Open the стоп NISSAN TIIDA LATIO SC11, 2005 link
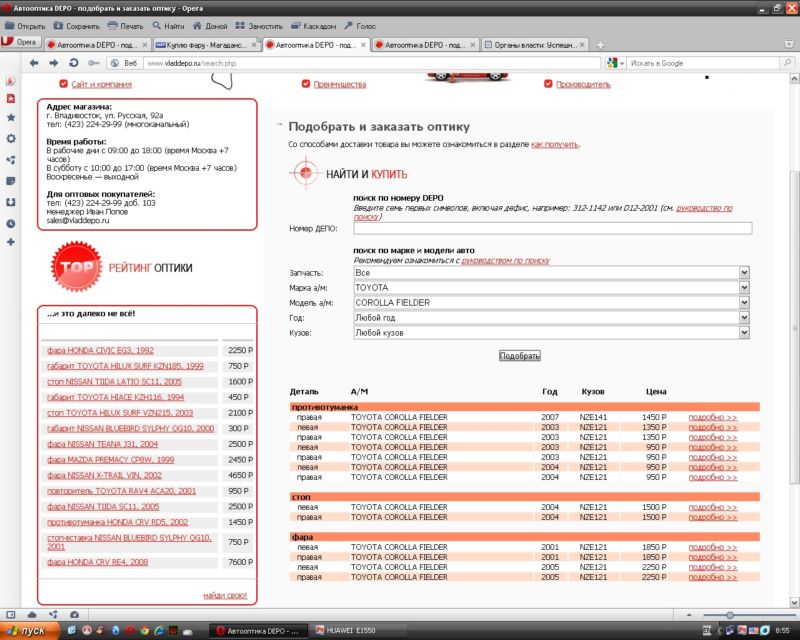This screenshot has width=800, height=640. (x=114, y=382)
